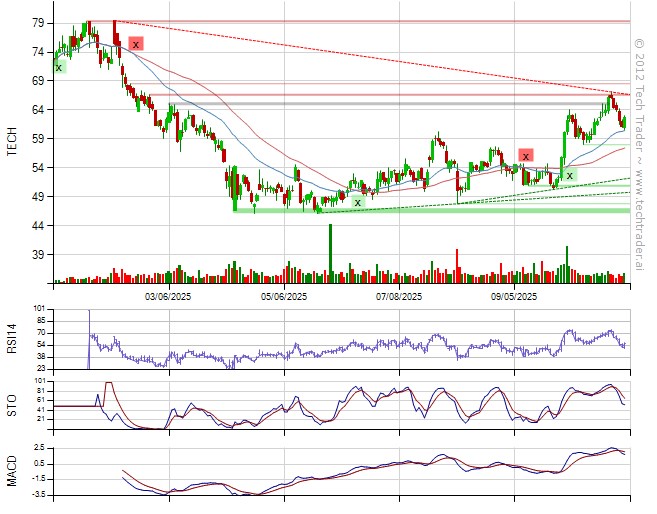The image size is (657, 514).
Task: Select the STO indicator label
Action: (13, 405)
